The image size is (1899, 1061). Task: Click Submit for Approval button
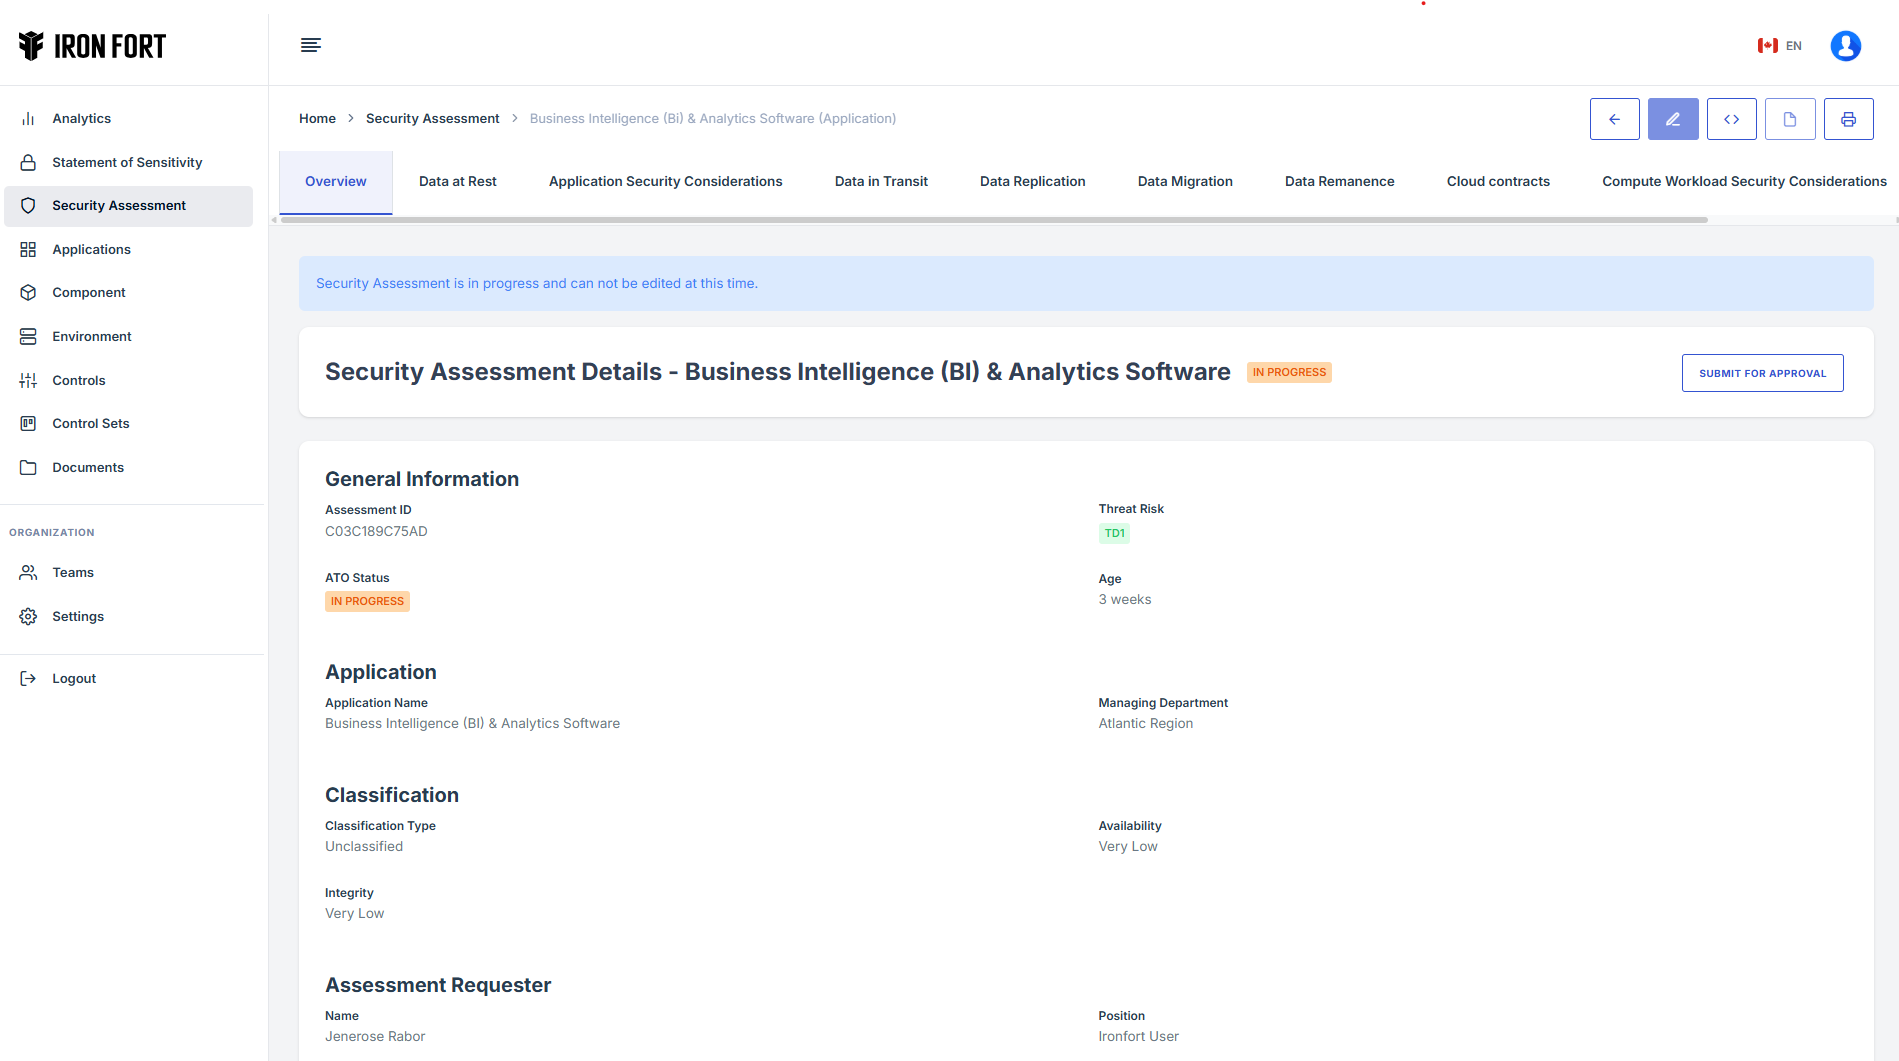[x=1762, y=373]
